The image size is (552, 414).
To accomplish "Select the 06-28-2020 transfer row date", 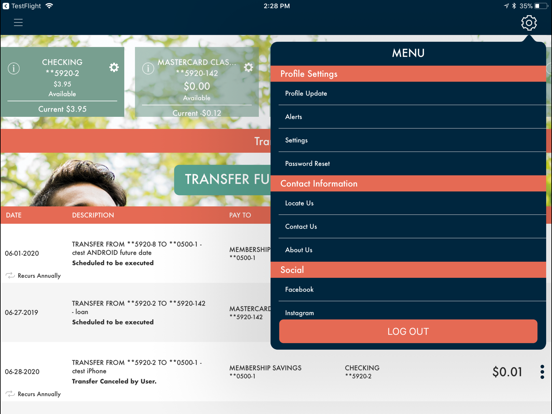I will 22,371.
